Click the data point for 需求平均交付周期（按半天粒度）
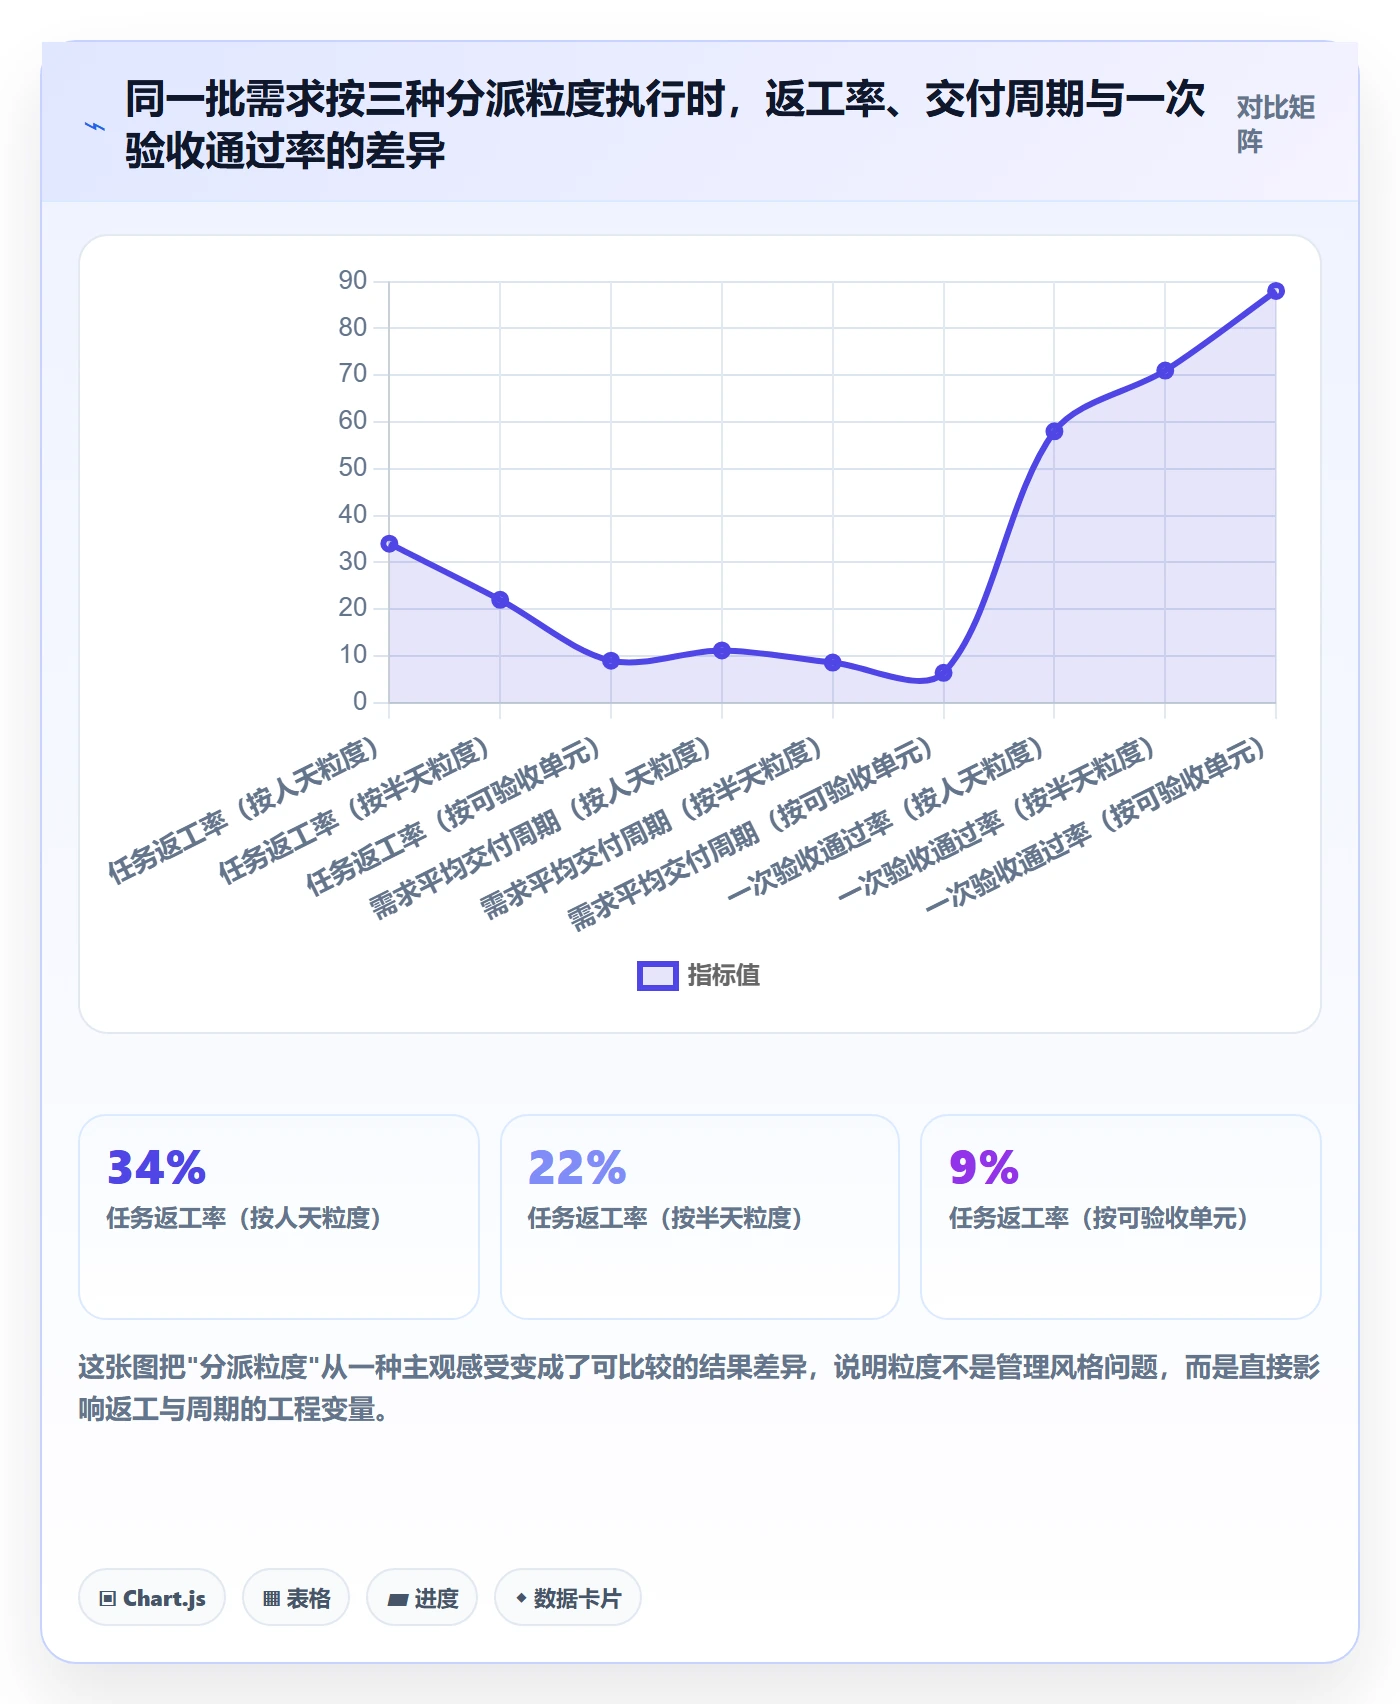 click(x=833, y=663)
